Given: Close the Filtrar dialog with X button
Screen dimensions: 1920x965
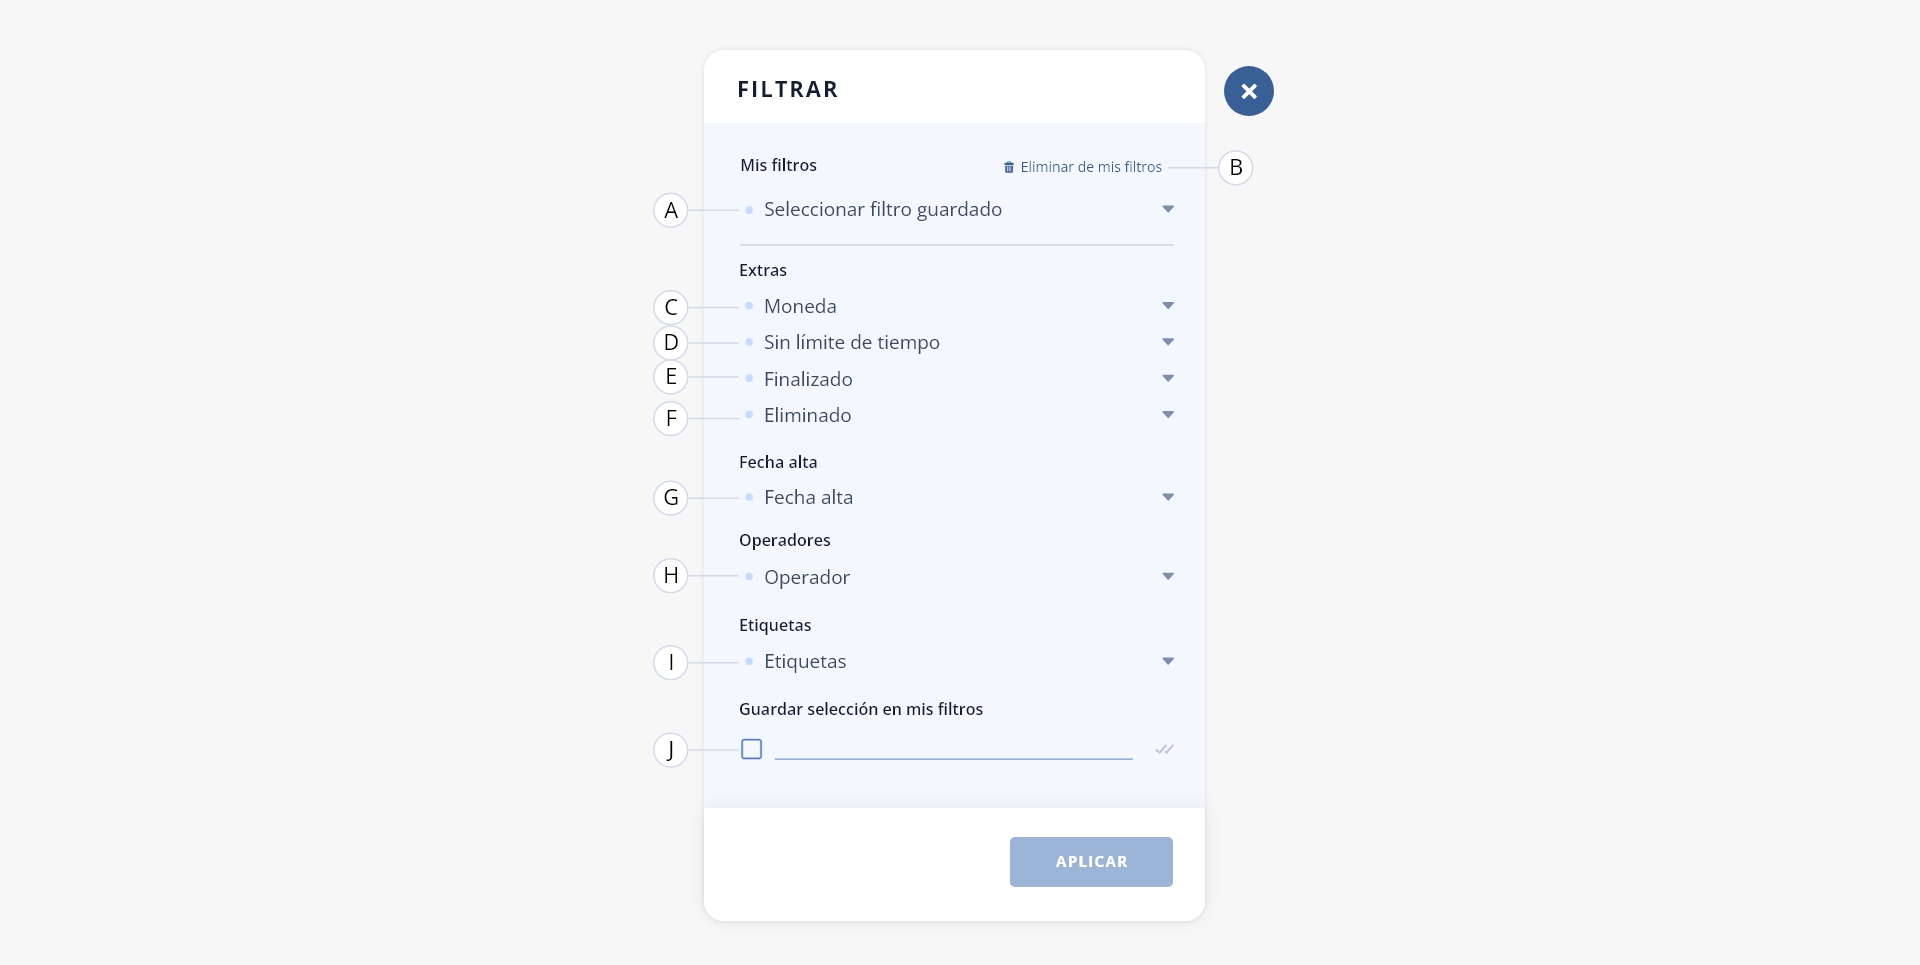Looking at the screenshot, I should click(x=1248, y=91).
